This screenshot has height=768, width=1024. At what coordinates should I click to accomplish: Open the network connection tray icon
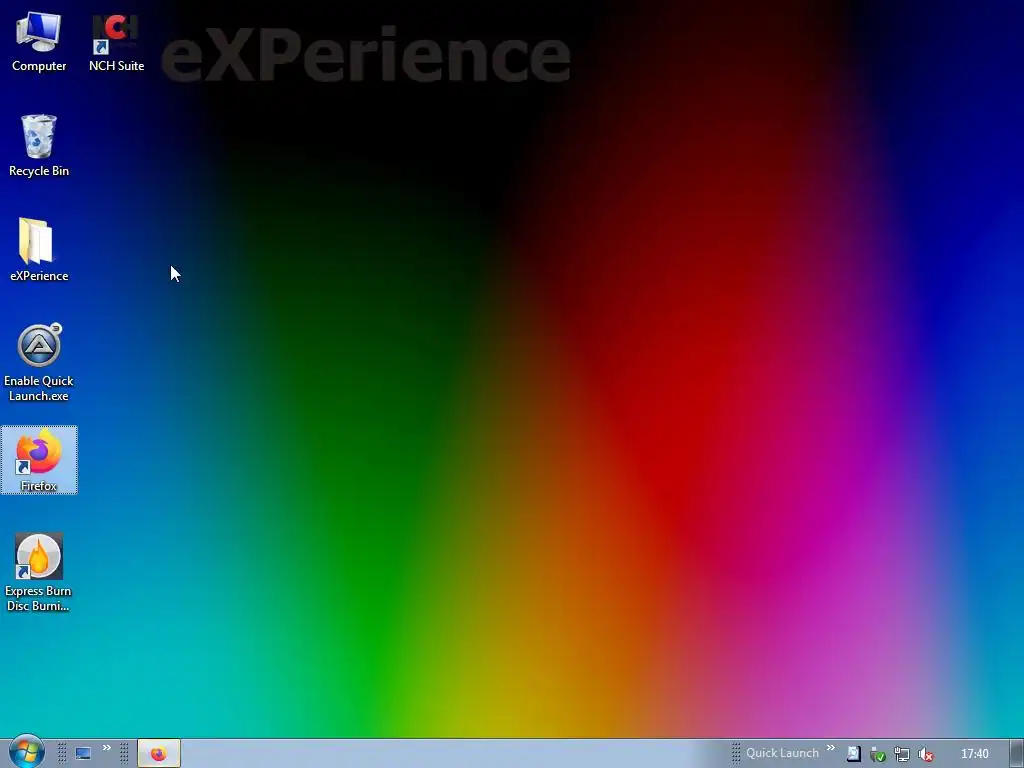902,754
